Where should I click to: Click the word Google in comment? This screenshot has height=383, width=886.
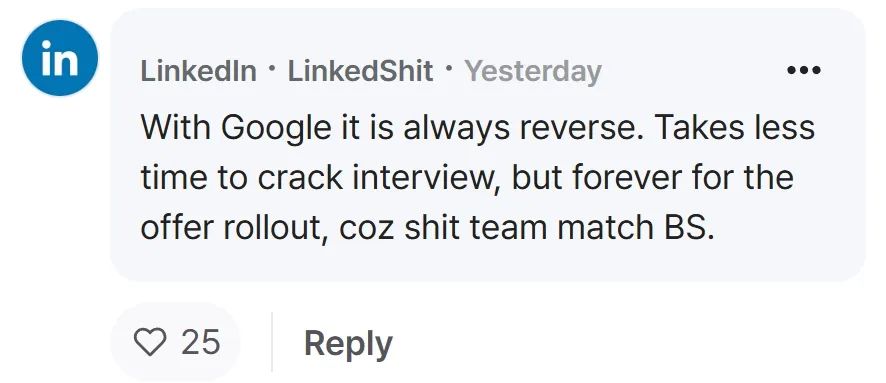[x=275, y=128]
